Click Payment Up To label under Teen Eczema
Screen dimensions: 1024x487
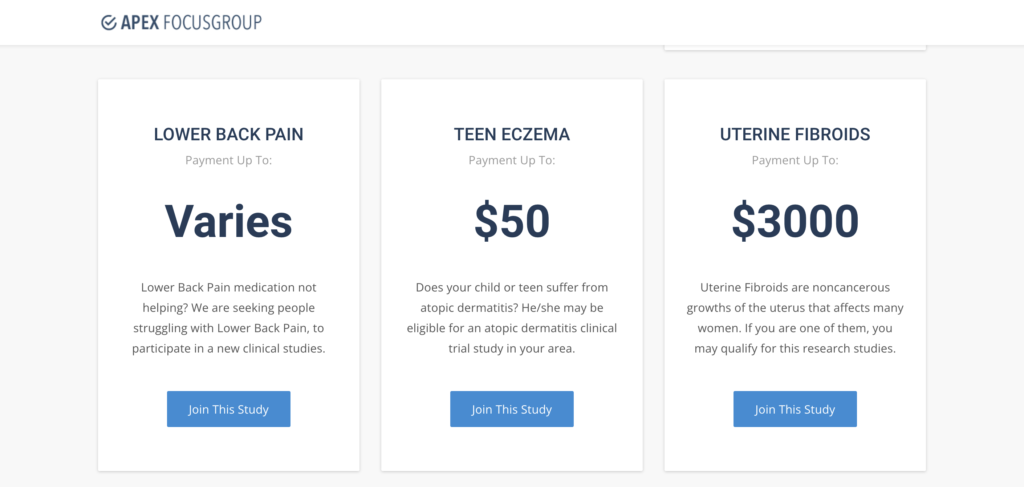[512, 160]
